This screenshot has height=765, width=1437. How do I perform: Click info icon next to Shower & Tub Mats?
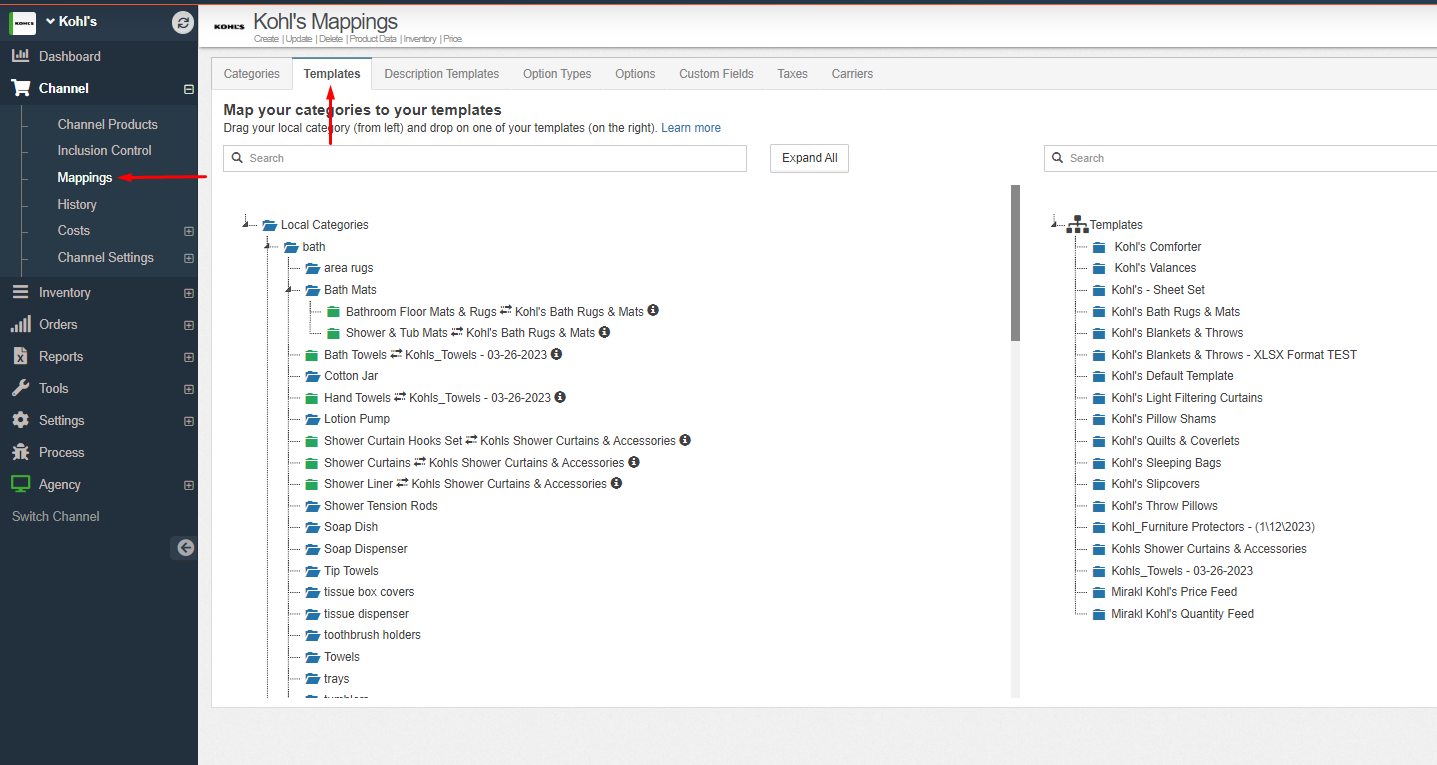[604, 332]
